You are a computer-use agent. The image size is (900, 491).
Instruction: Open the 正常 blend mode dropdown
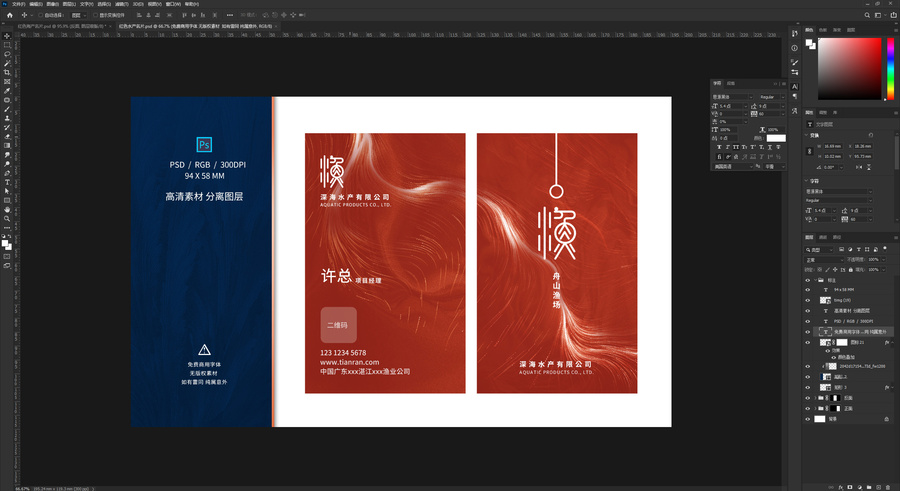coord(824,260)
